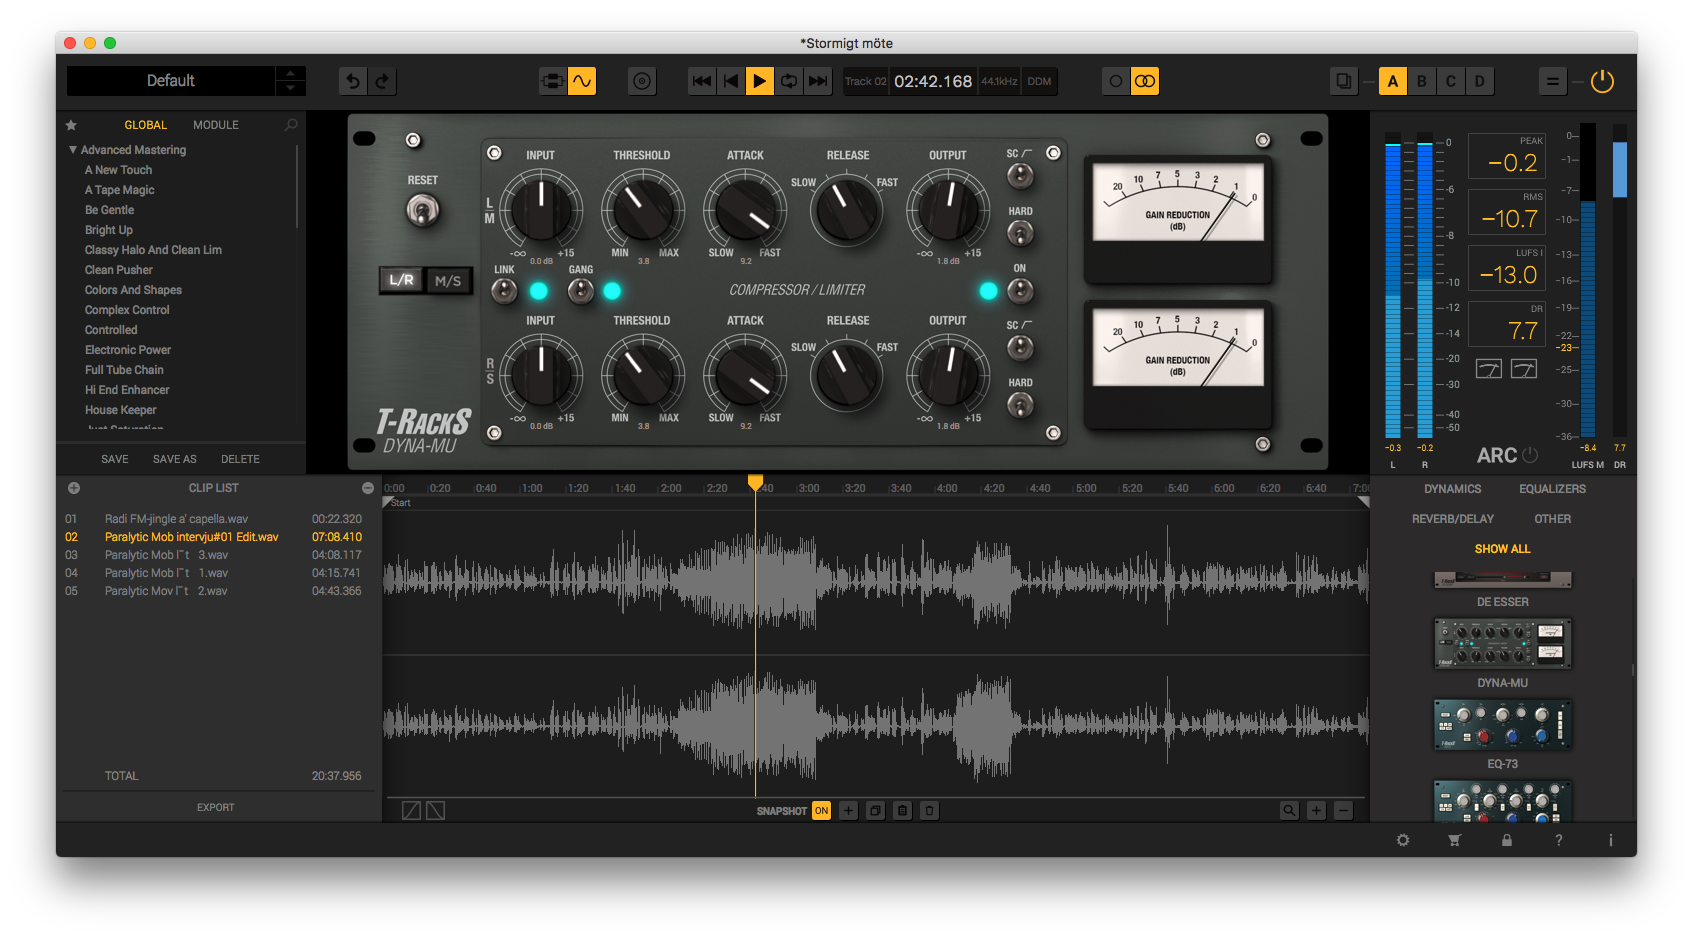Screen dimensions: 1693x937
Task: Click the equal-loudness compare icon
Action: (x=1552, y=81)
